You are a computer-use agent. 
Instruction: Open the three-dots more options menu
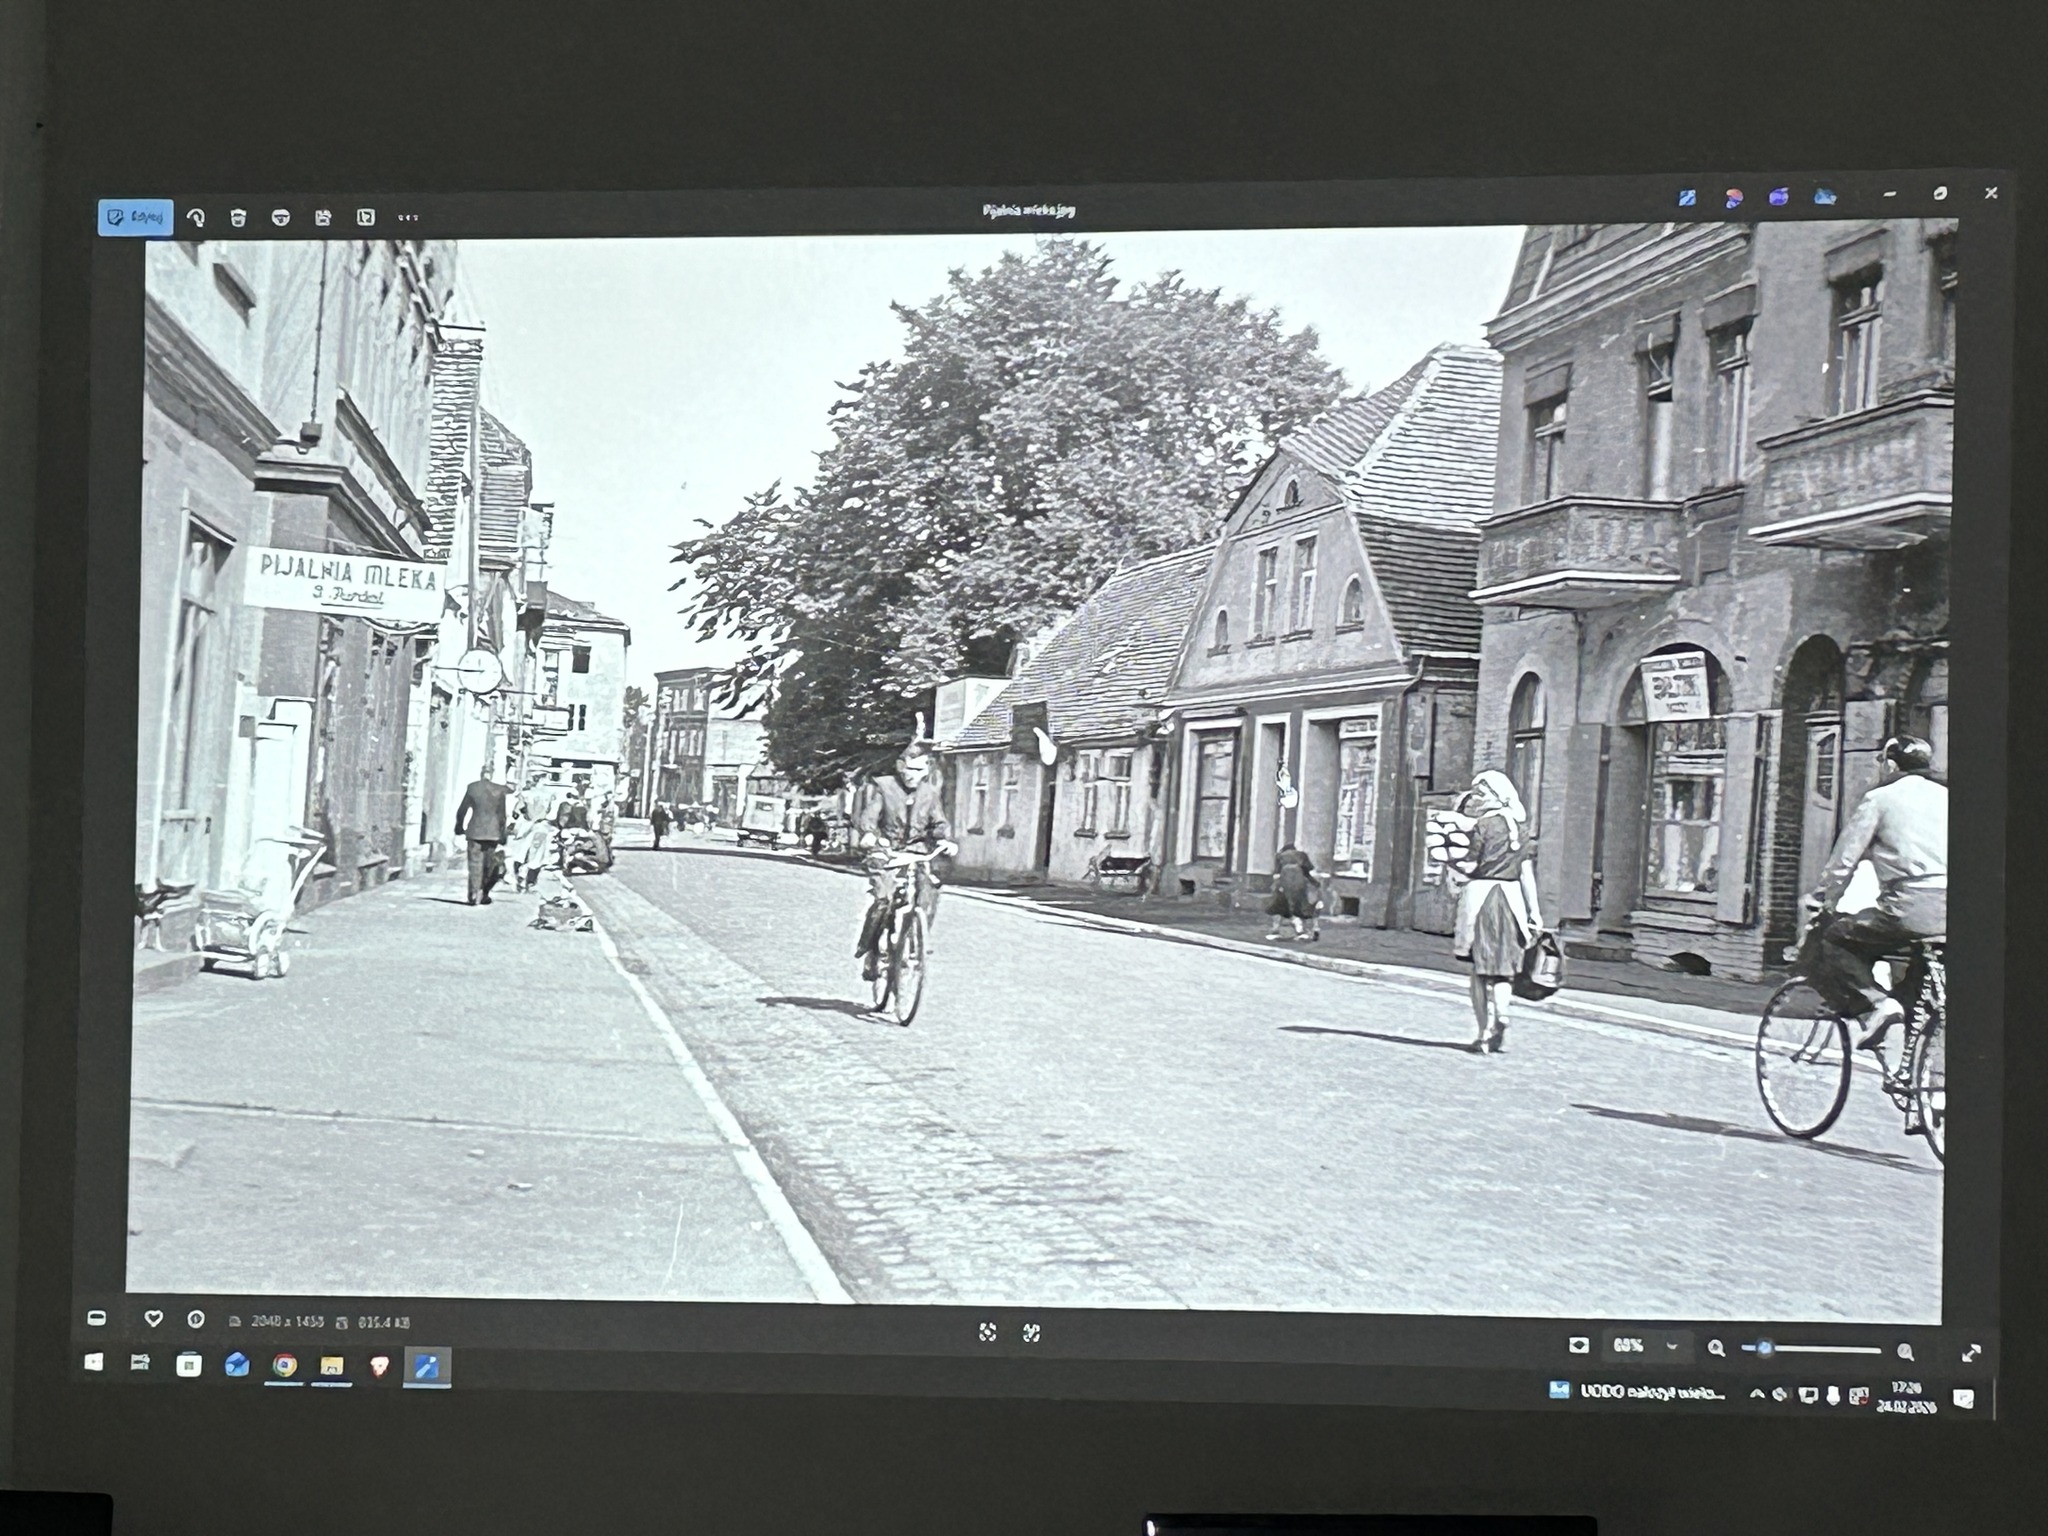(x=407, y=218)
